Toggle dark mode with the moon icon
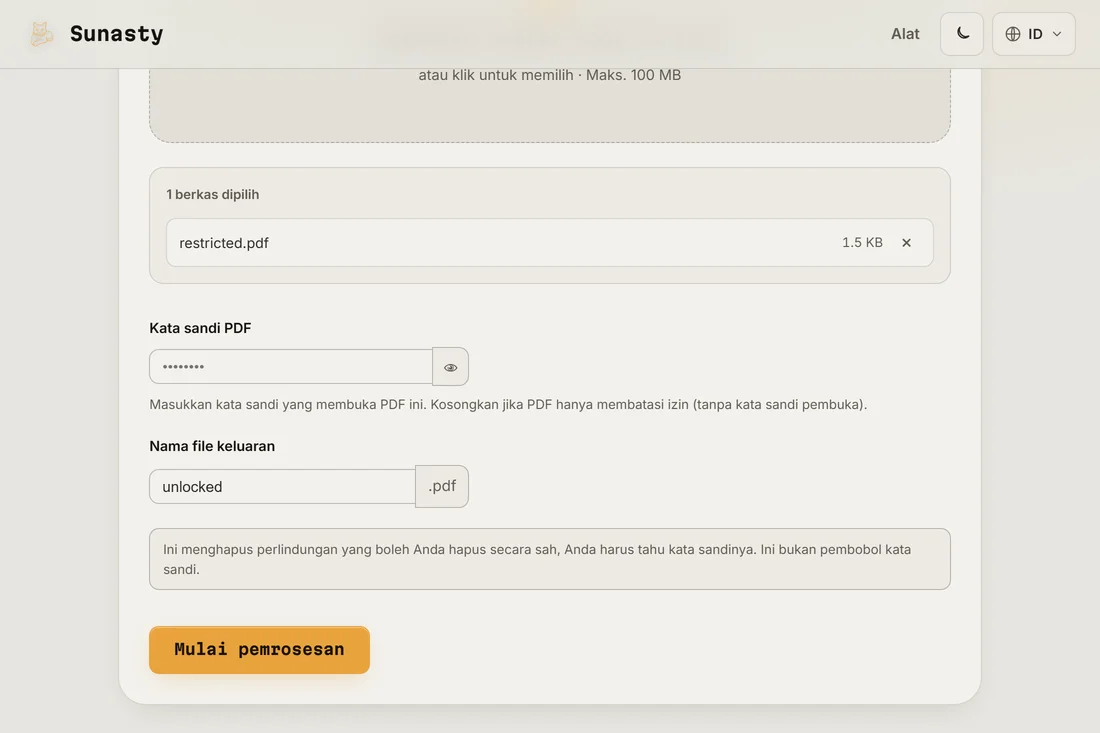 (x=962, y=34)
